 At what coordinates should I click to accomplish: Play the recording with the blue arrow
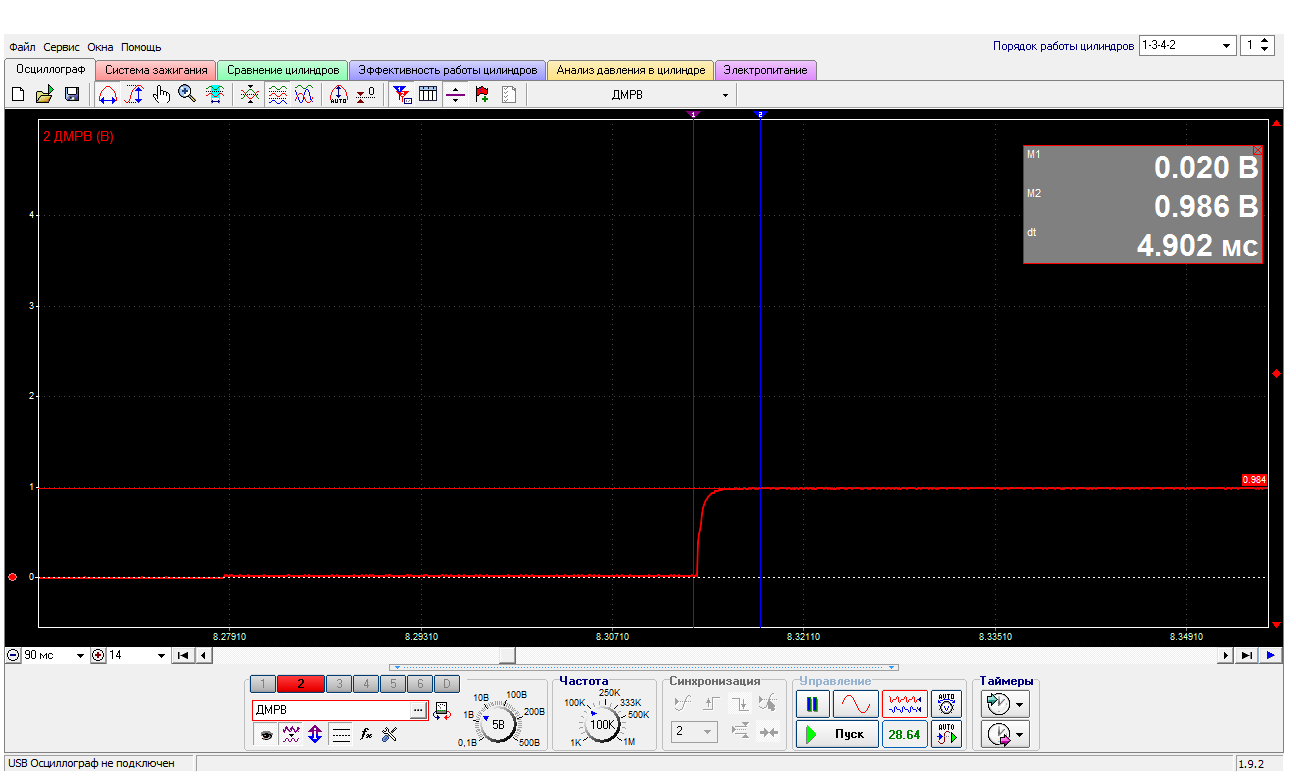(1270, 655)
